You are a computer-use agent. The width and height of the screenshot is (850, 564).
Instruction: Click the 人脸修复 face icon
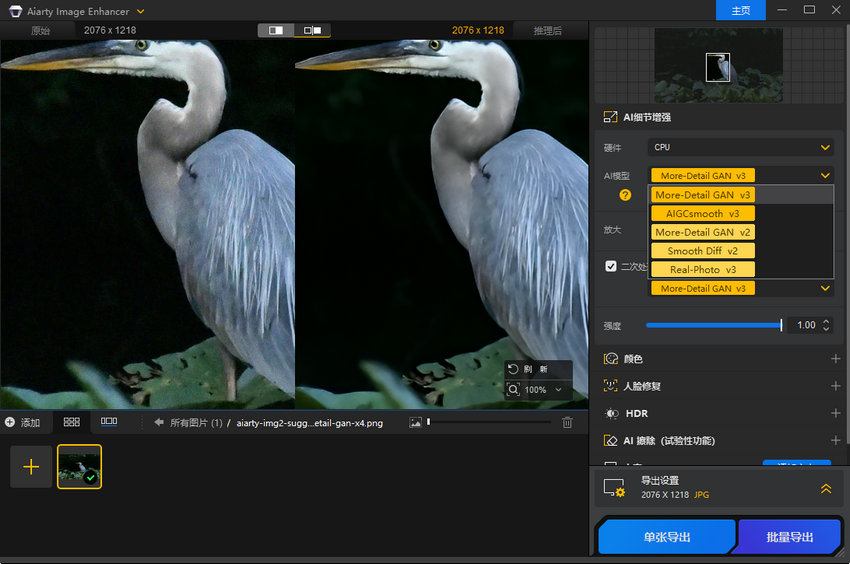click(611, 386)
